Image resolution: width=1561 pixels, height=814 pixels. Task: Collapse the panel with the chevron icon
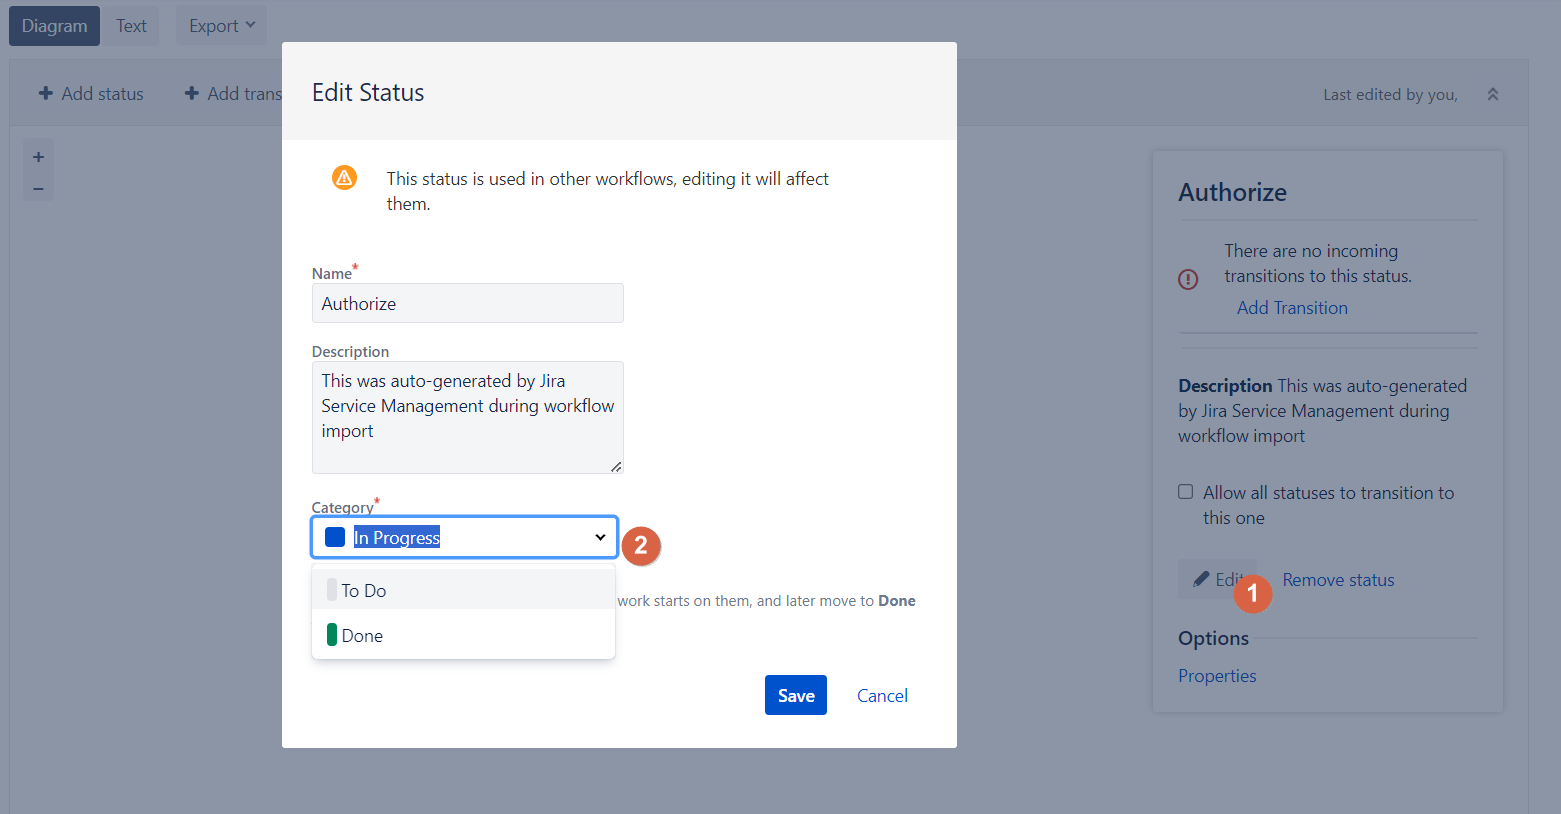[1493, 93]
